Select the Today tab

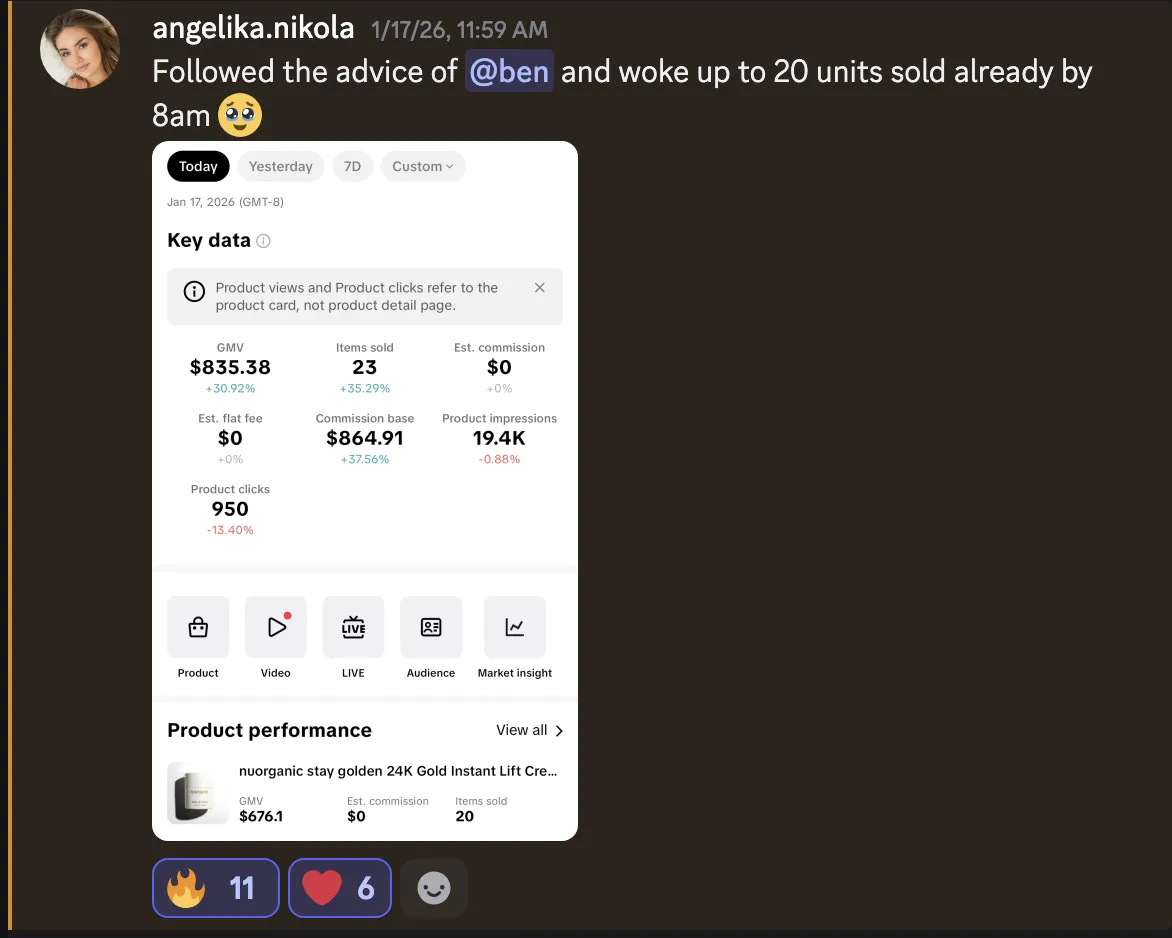198,166
